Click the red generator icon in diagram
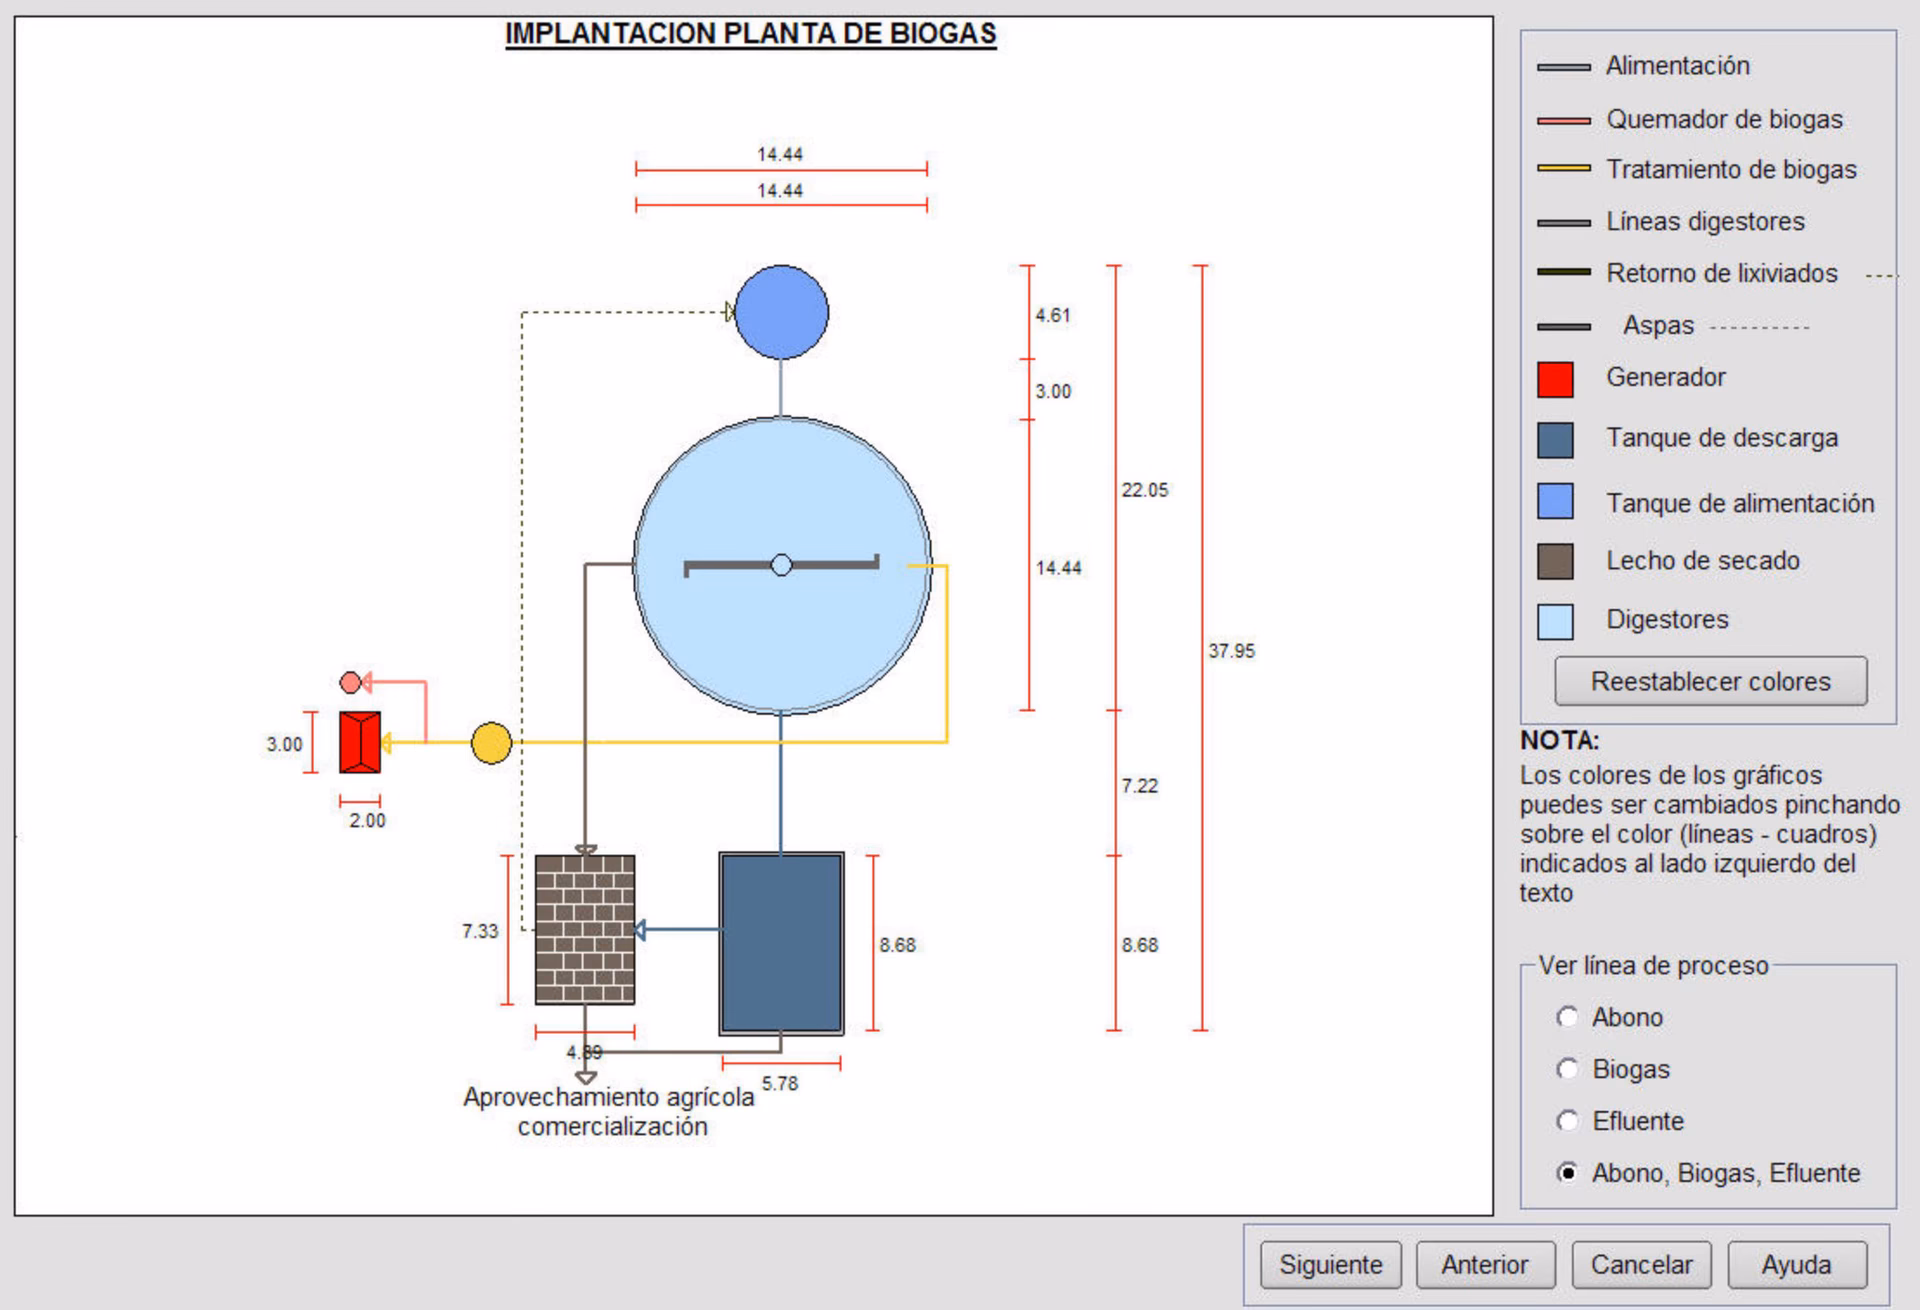The width and height of the screenshot is (1920, 1310). [359, 742]
